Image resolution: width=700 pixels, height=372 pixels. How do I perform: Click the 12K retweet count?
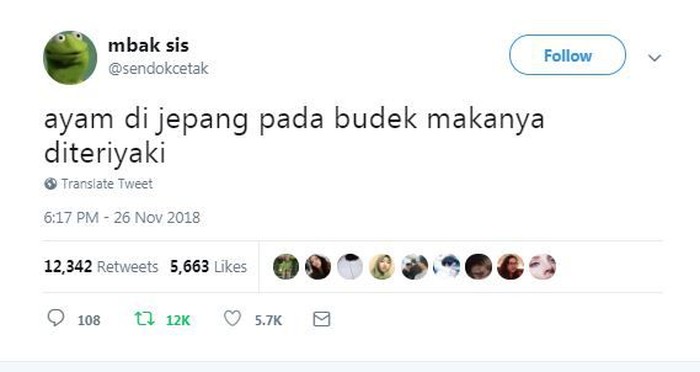pos(178,320)
